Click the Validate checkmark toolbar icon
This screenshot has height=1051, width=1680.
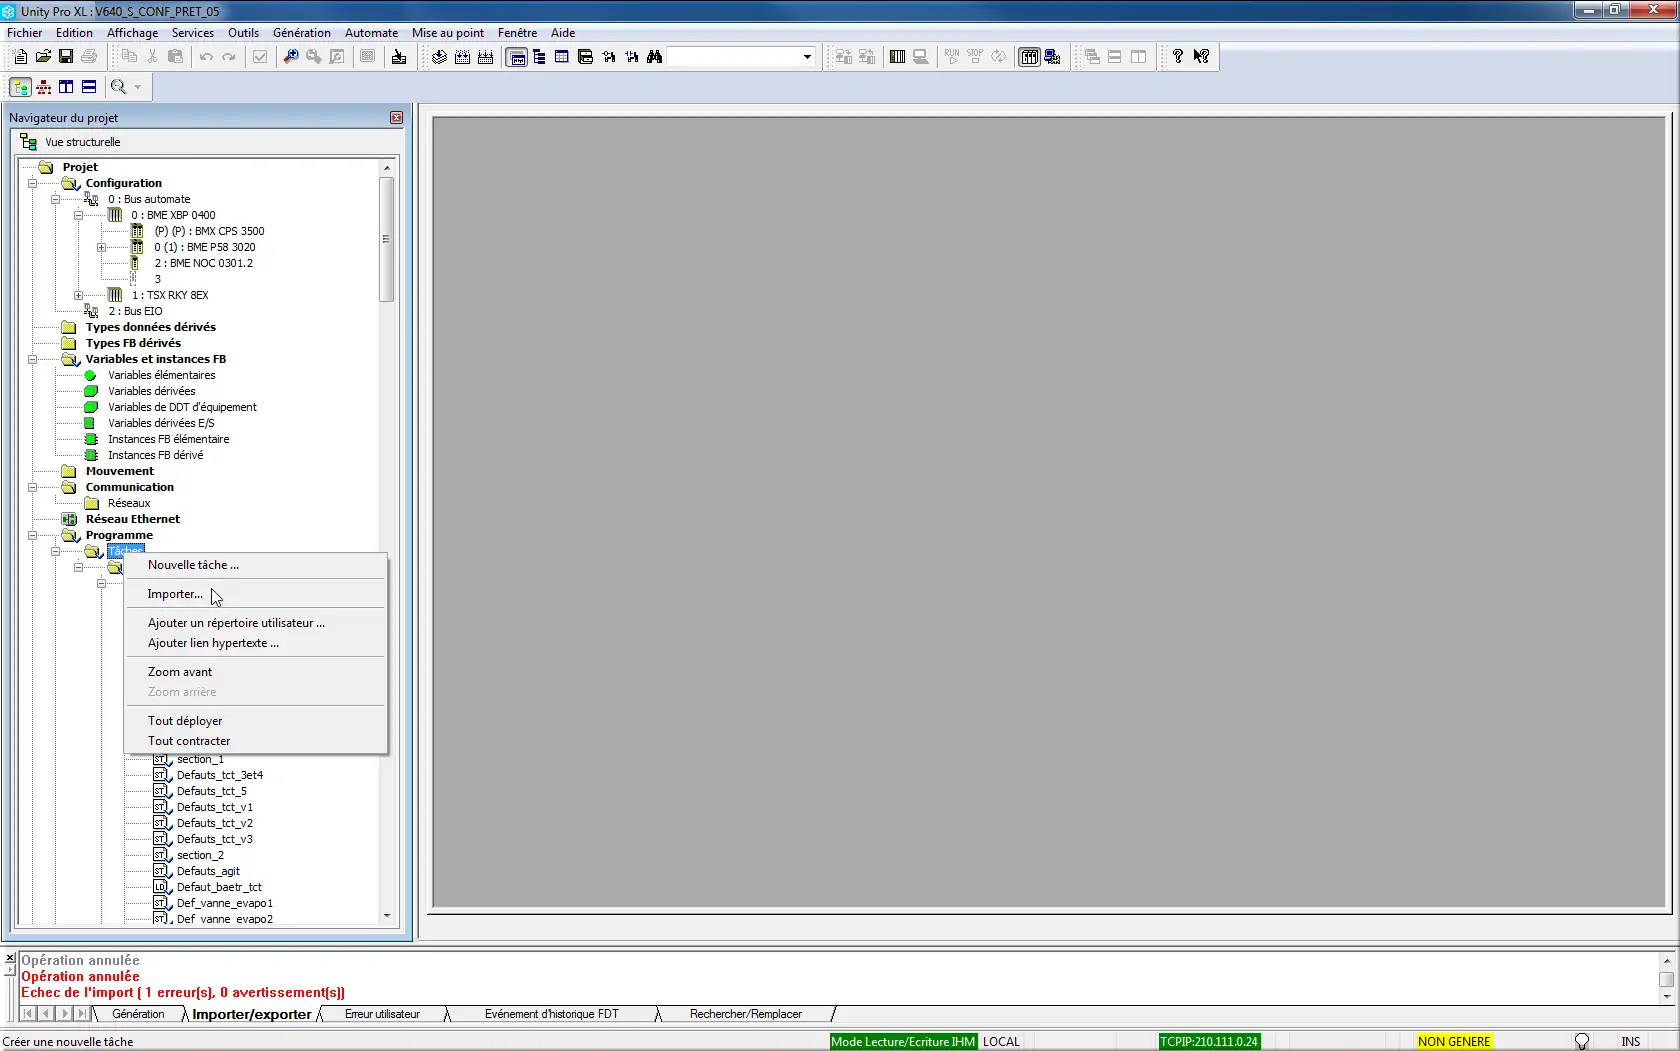click(260, 57)
